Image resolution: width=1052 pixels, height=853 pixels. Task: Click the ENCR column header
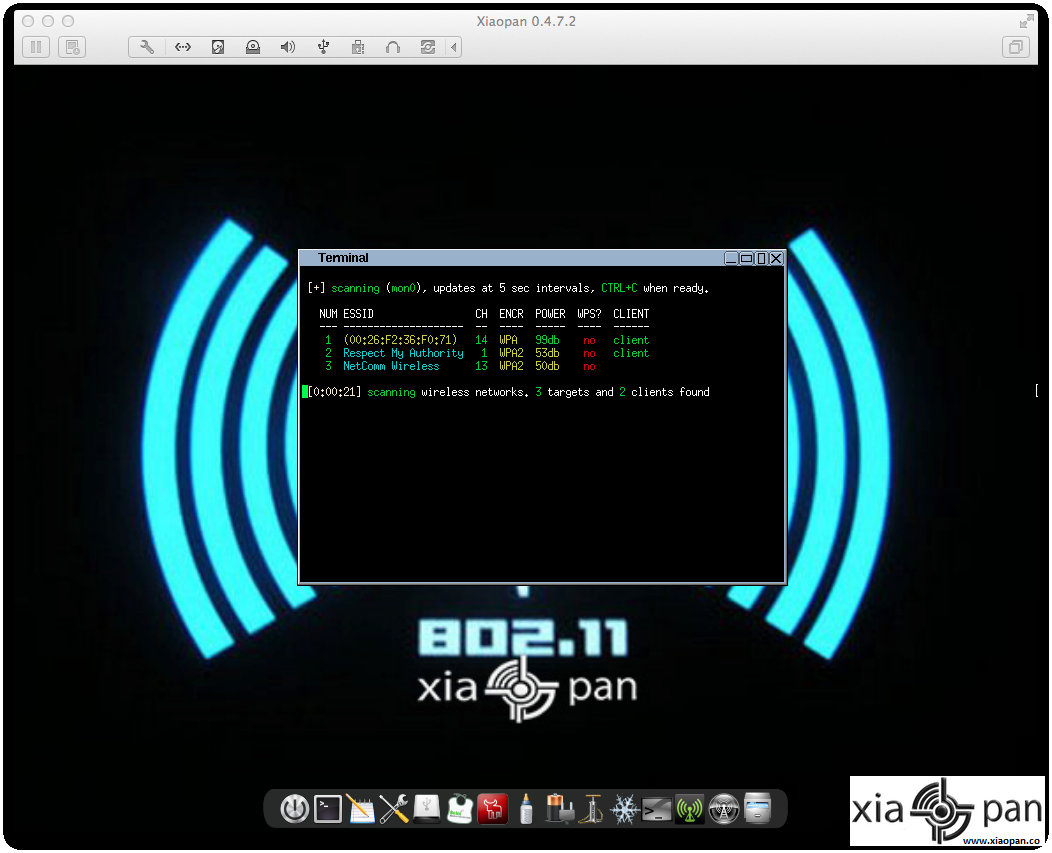511,314
